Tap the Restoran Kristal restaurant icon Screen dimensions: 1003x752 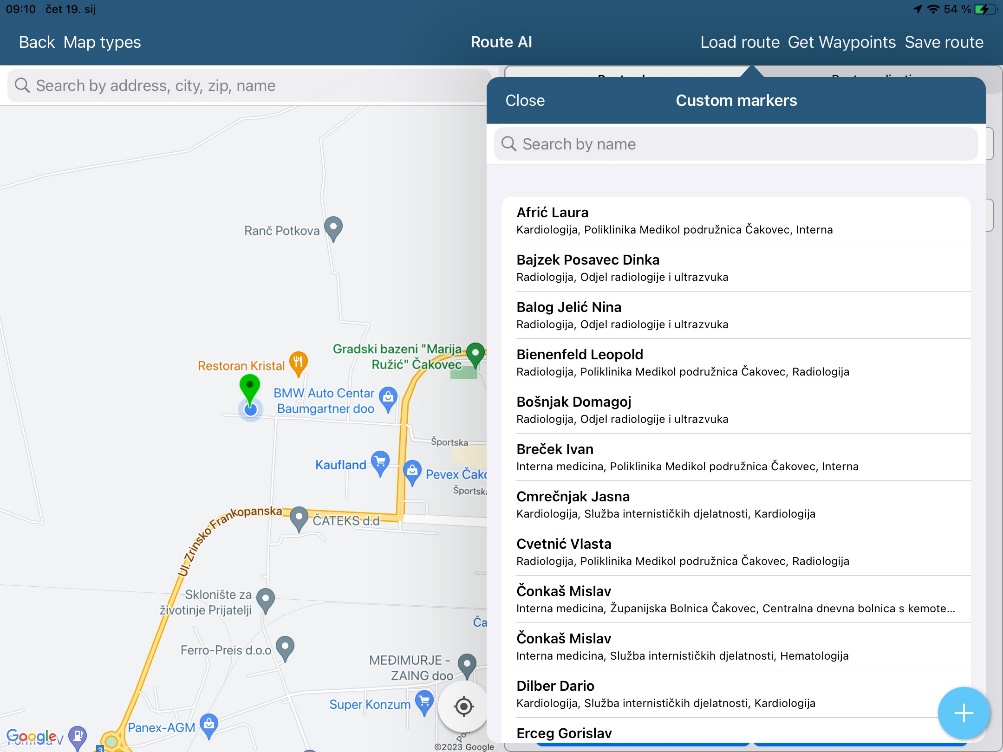click(x=297, y=362)
